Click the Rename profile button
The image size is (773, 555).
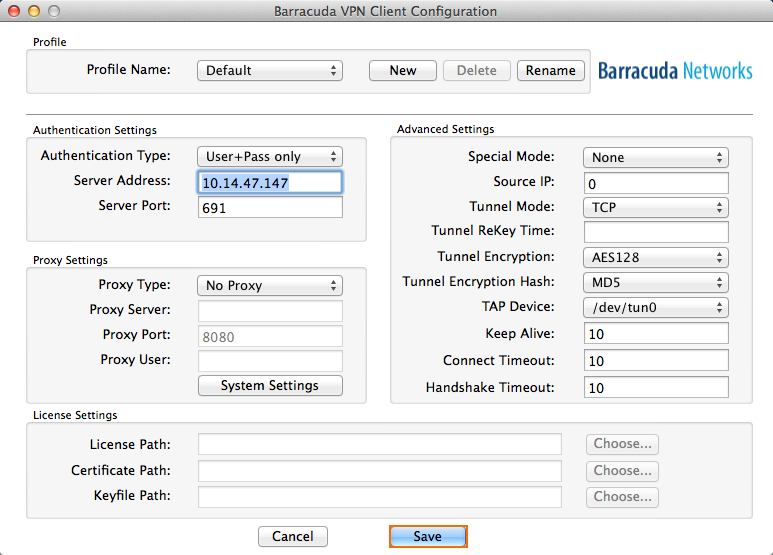(551, 70)
